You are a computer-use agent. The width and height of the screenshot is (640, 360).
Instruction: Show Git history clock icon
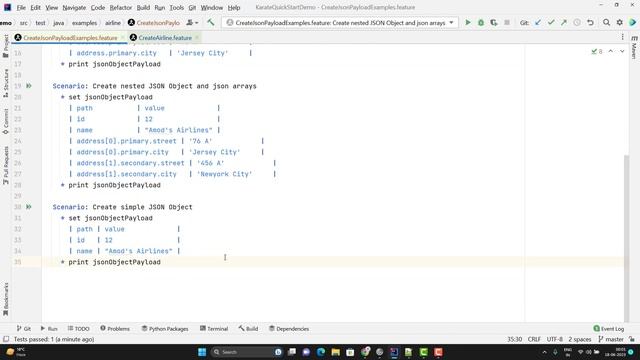coord(577,23)
